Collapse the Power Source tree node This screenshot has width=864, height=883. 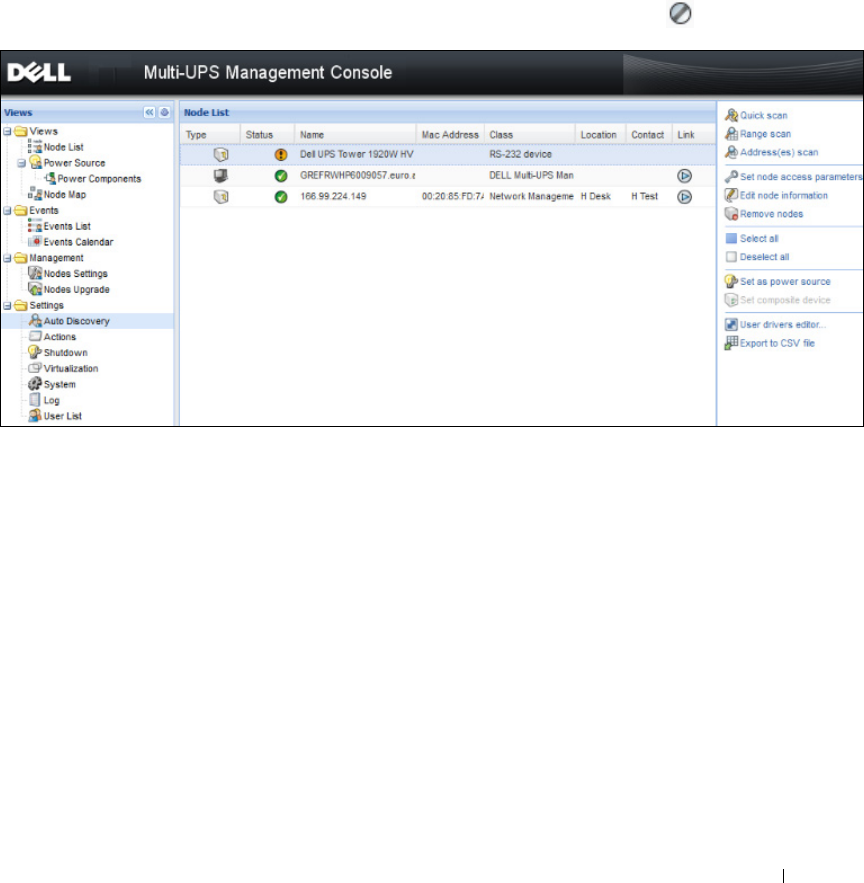(x=21, y=163)
